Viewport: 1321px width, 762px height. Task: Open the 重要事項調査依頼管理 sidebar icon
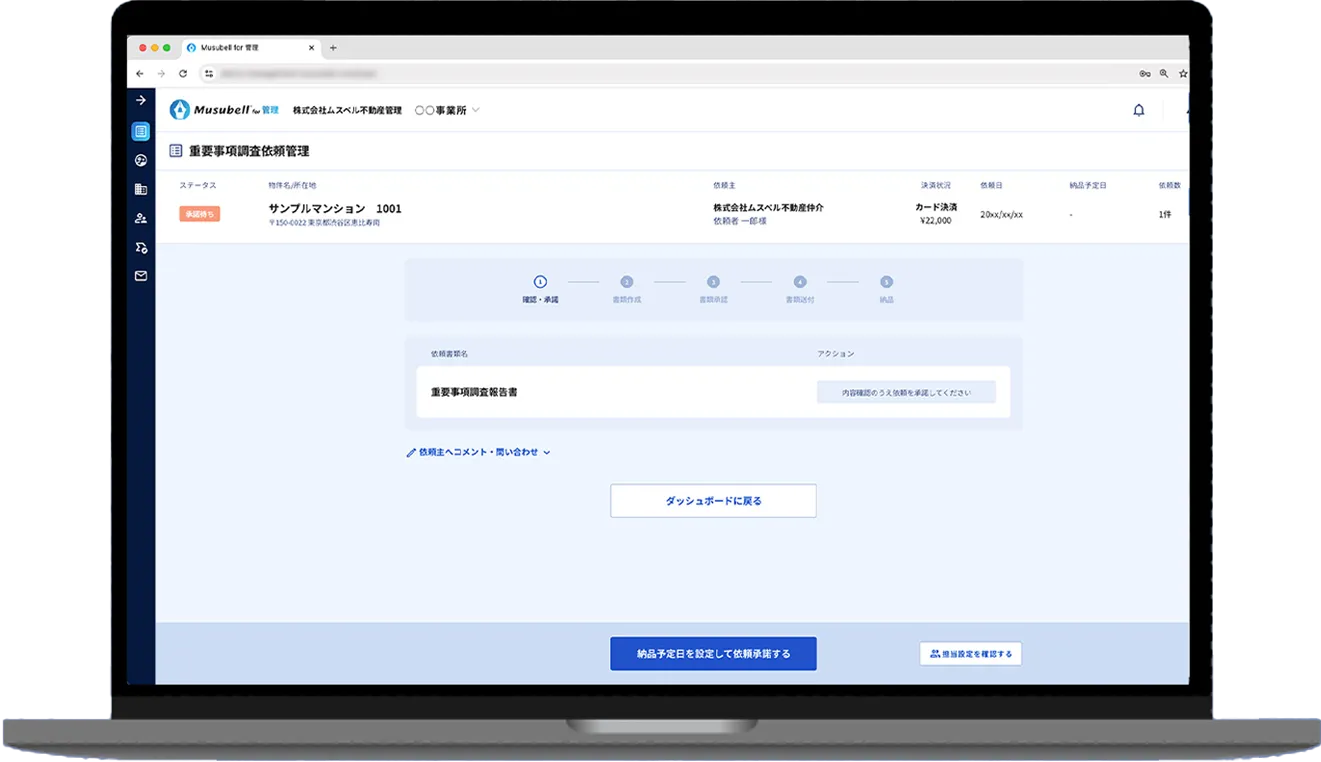140,130
